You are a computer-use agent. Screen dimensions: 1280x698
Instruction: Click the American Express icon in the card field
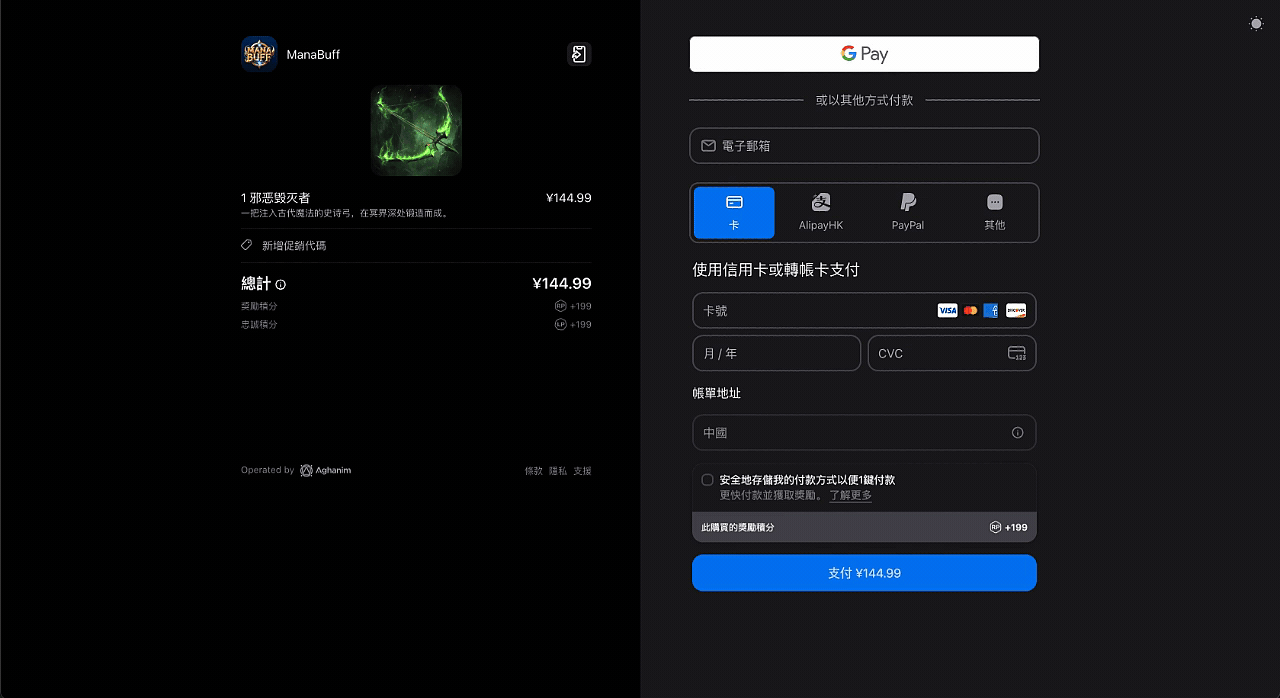(991, 310)
